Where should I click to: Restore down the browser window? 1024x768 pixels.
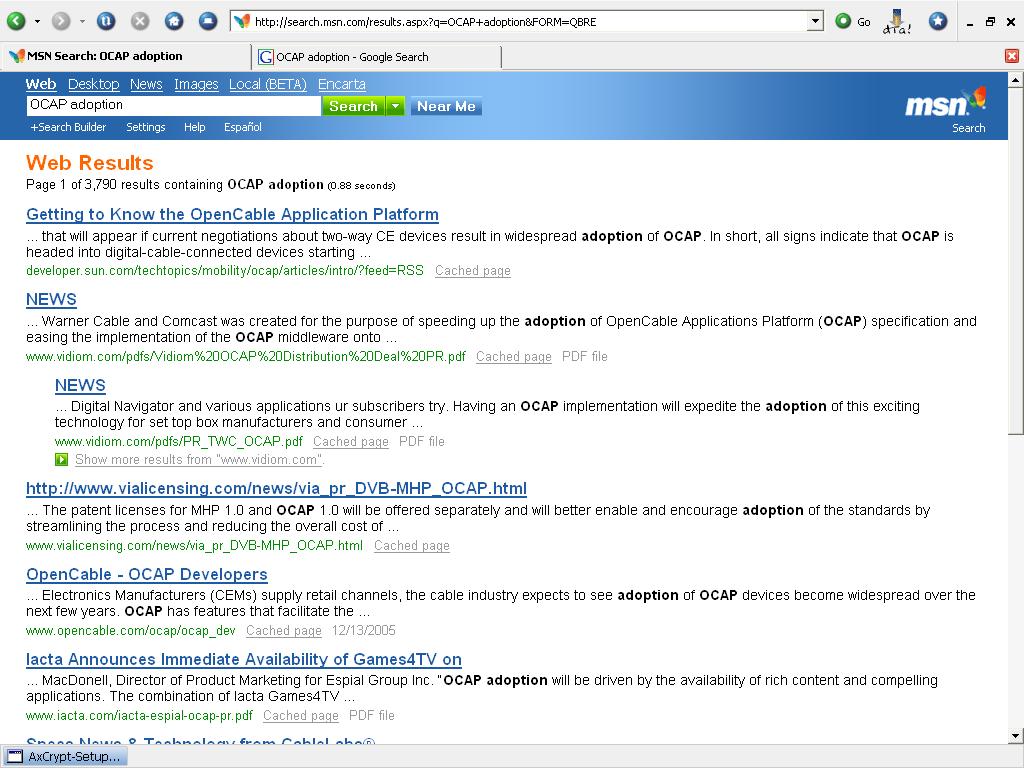991,22
